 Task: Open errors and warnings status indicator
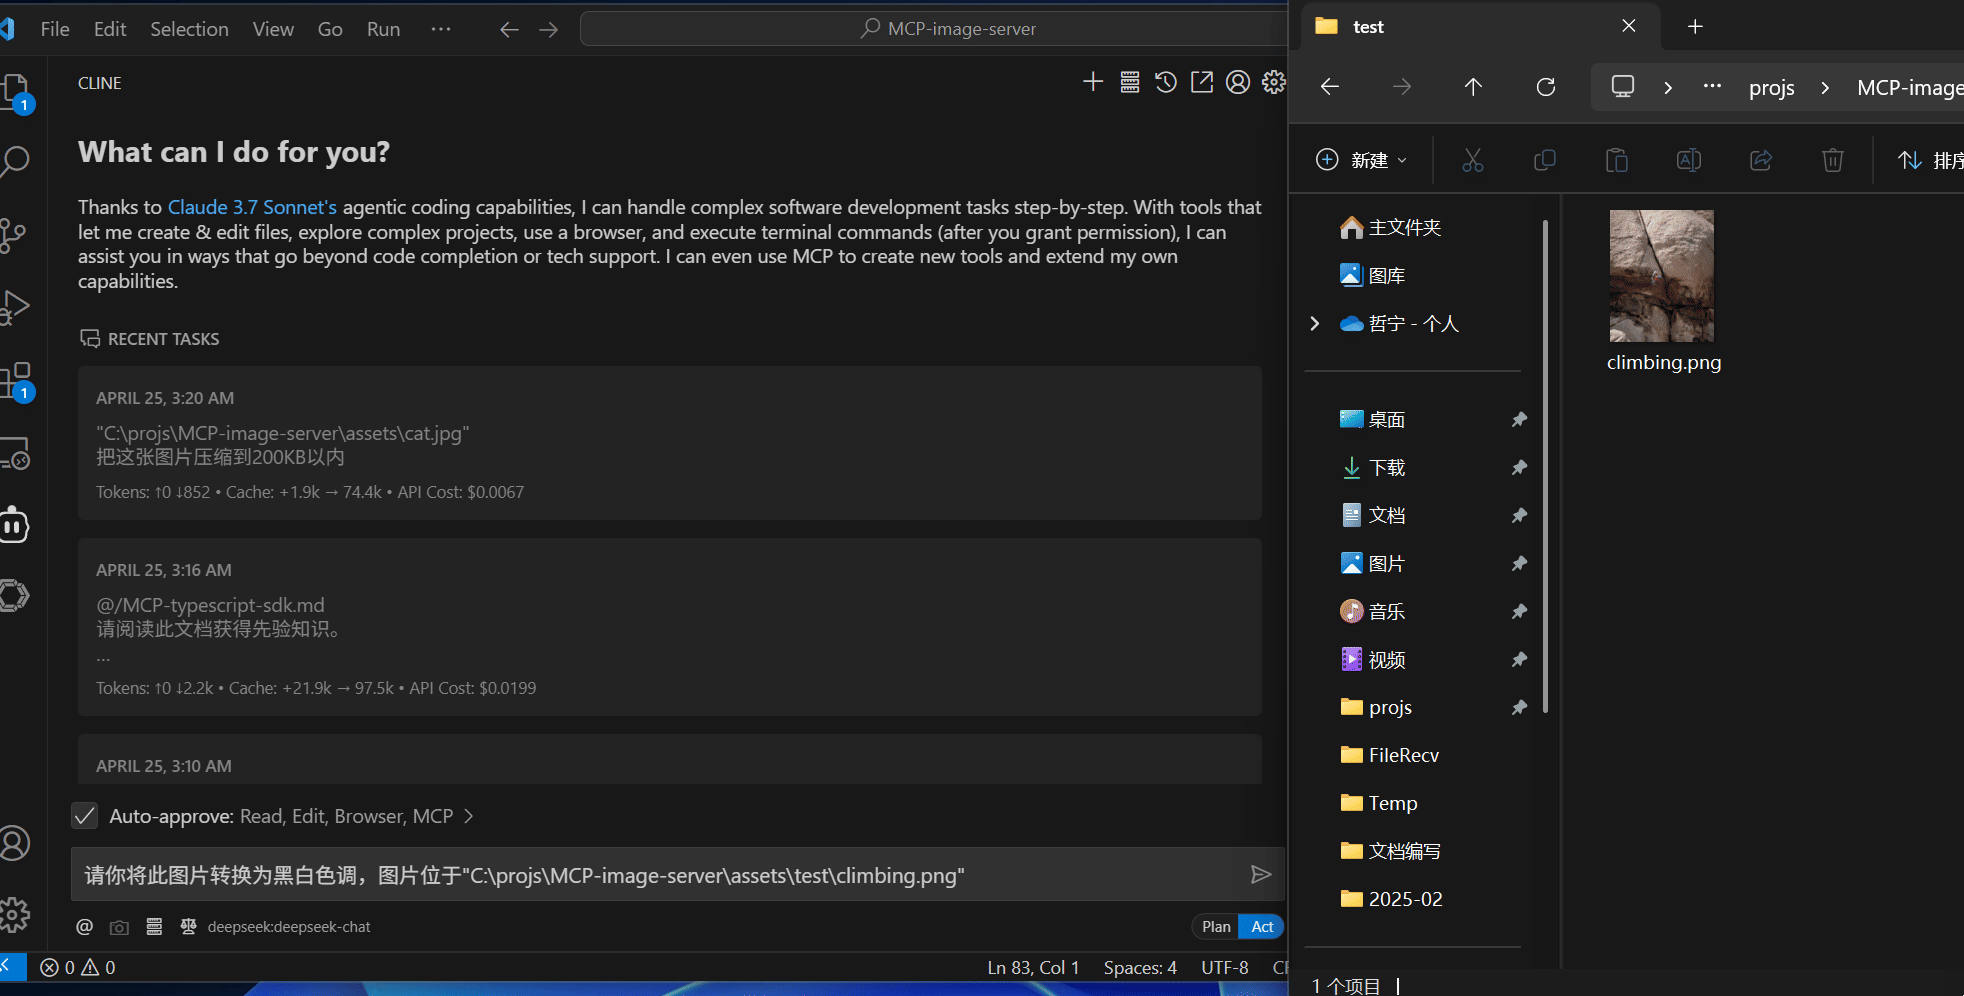coord(78,967)
